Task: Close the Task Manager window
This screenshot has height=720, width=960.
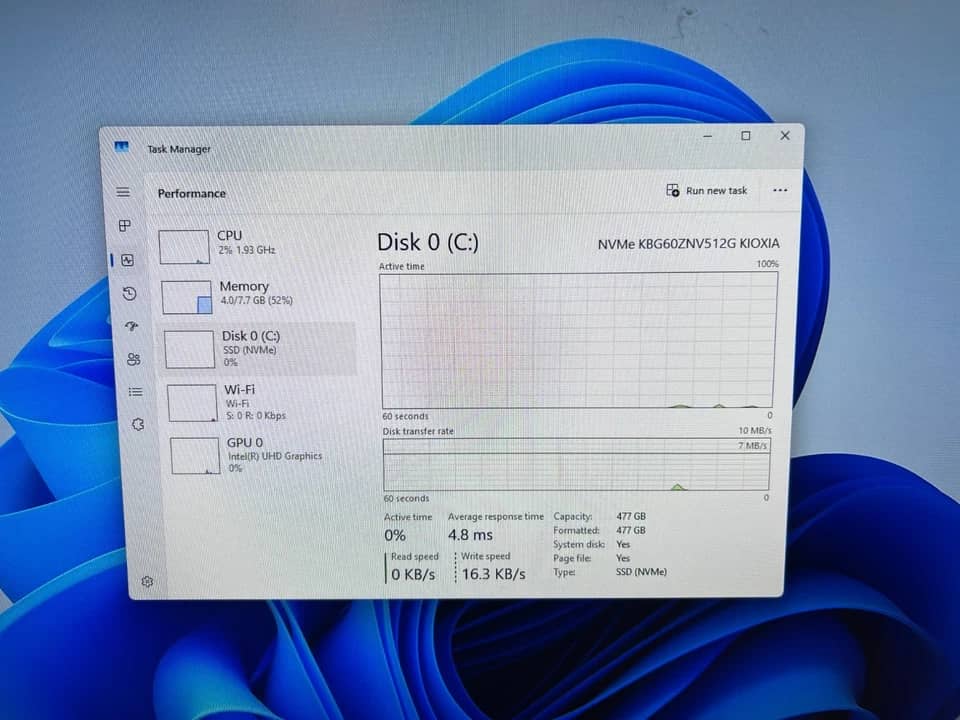Action: tap(785, 135)
